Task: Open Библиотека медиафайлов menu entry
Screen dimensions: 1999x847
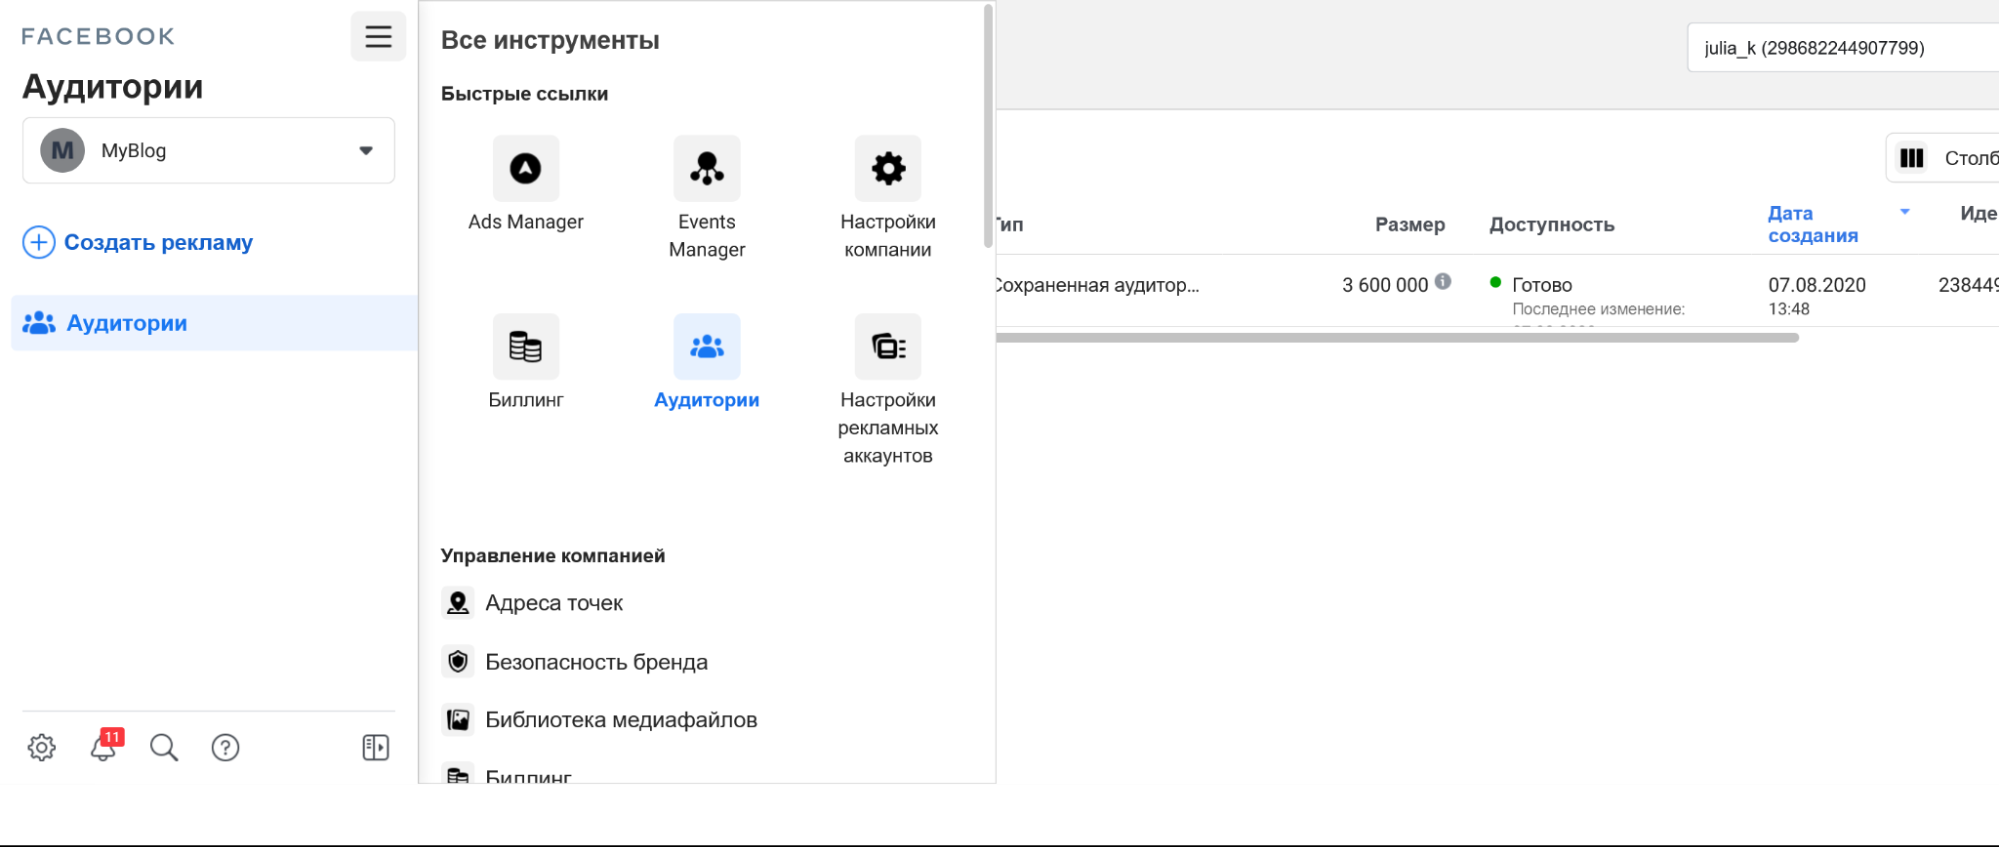Action: pos(621,720)
